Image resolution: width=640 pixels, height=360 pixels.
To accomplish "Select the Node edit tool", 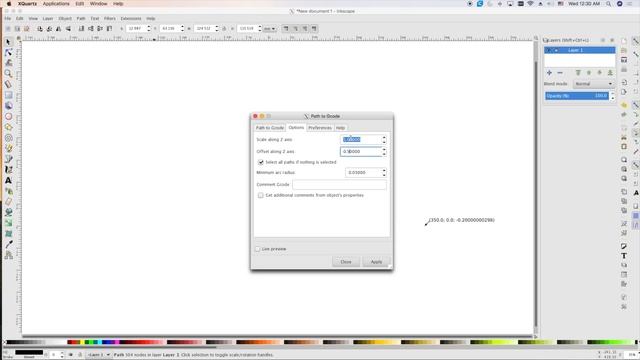I will 8,52.
